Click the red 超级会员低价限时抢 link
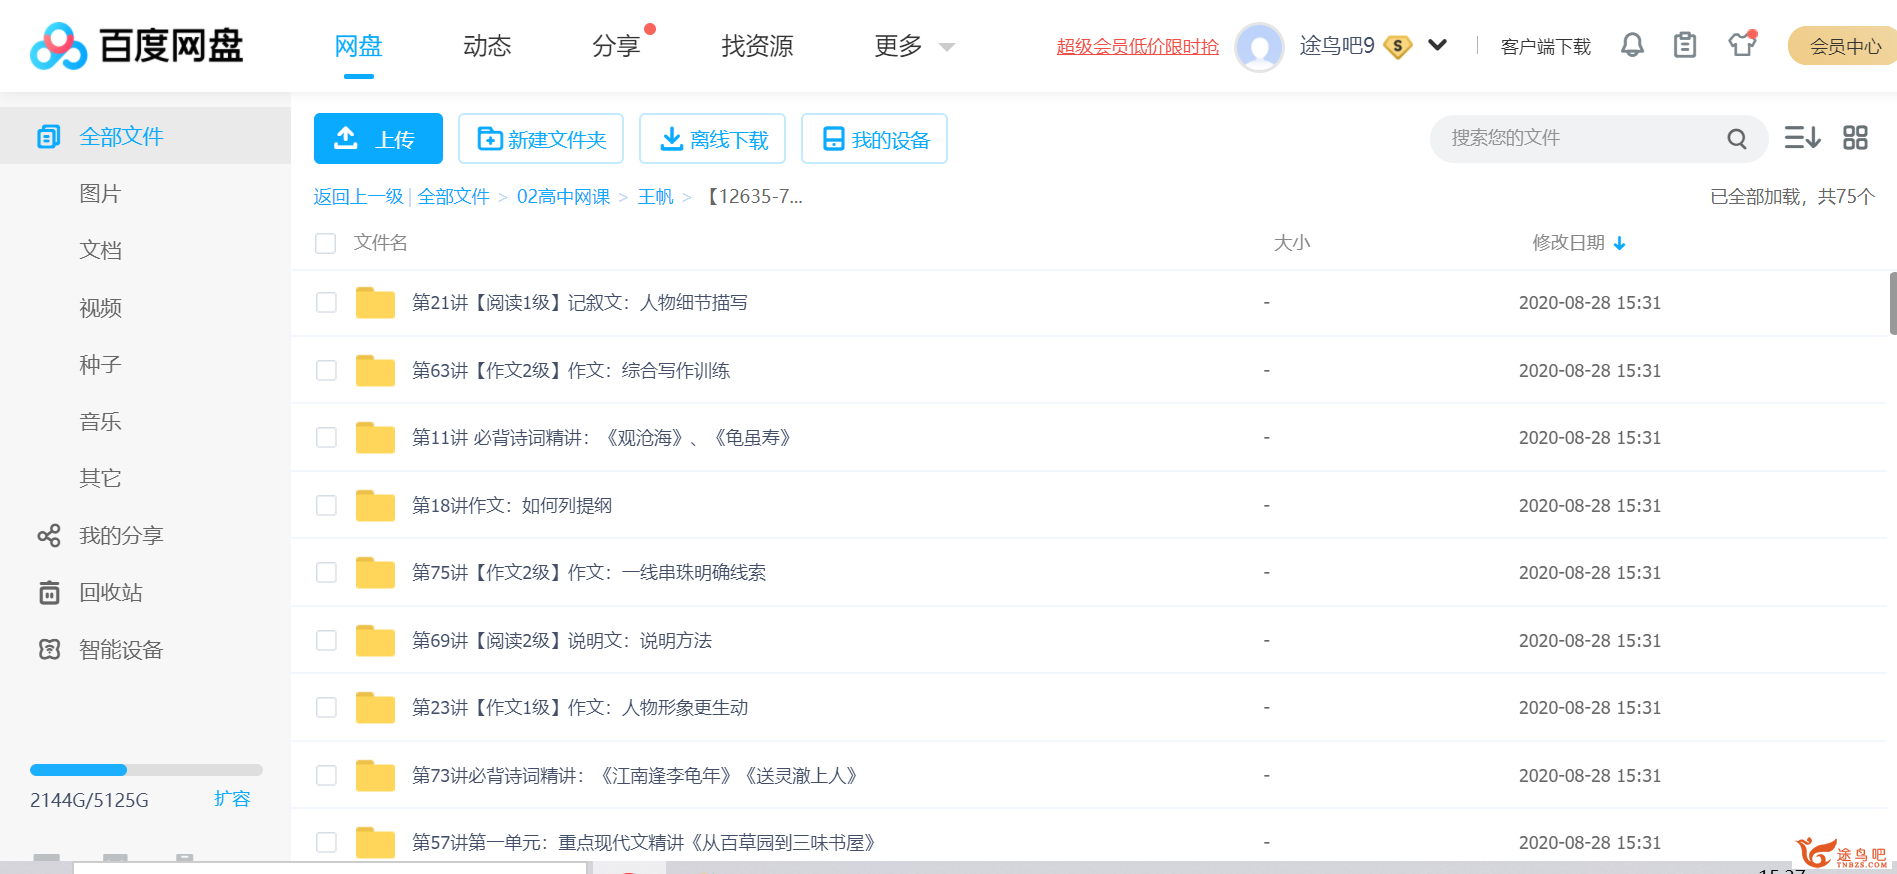This screenshot has height=874, width=1897. point(1138,46)
